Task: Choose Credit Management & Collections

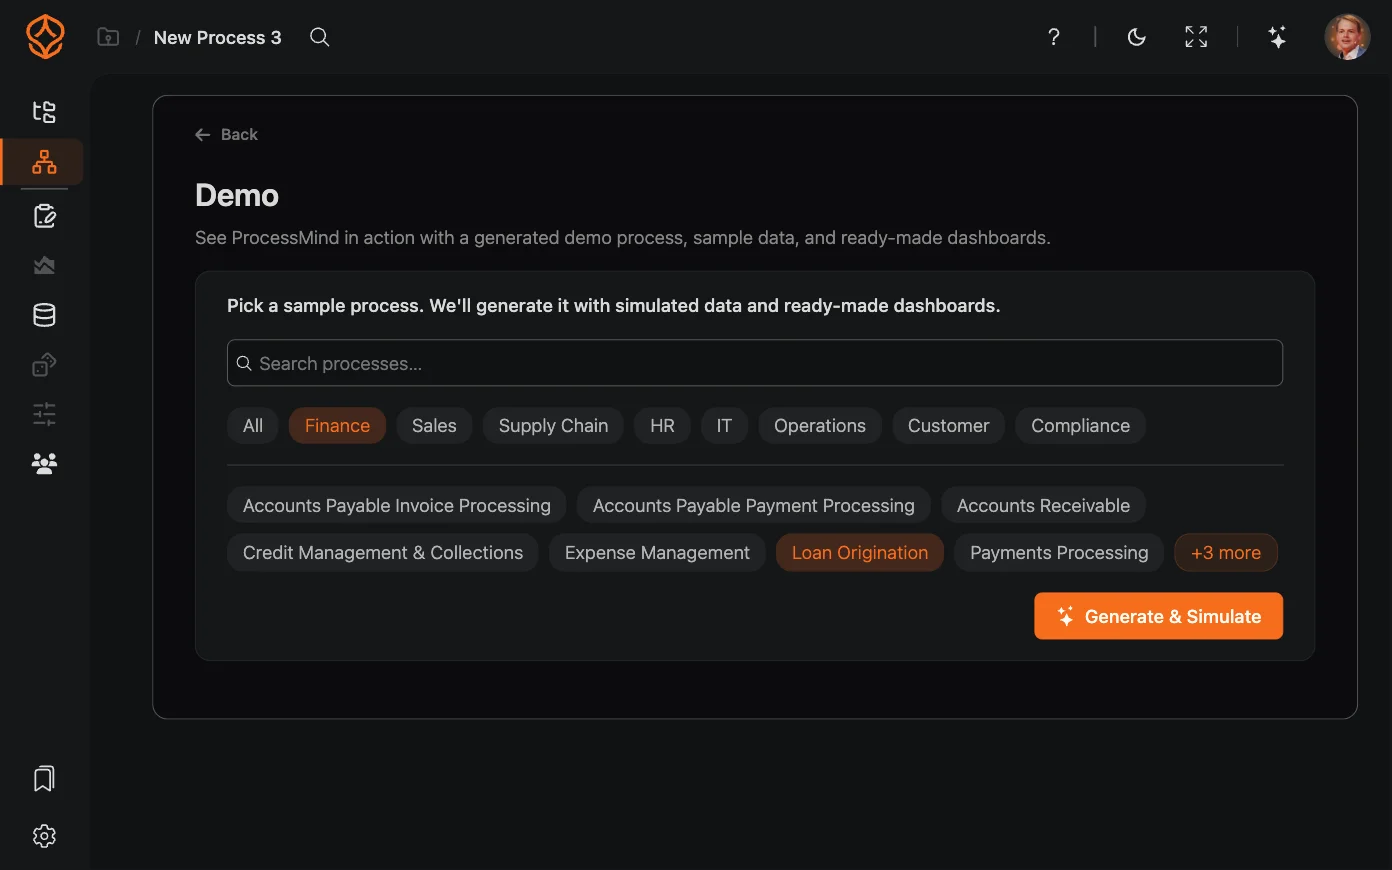Action: [383, 553]
